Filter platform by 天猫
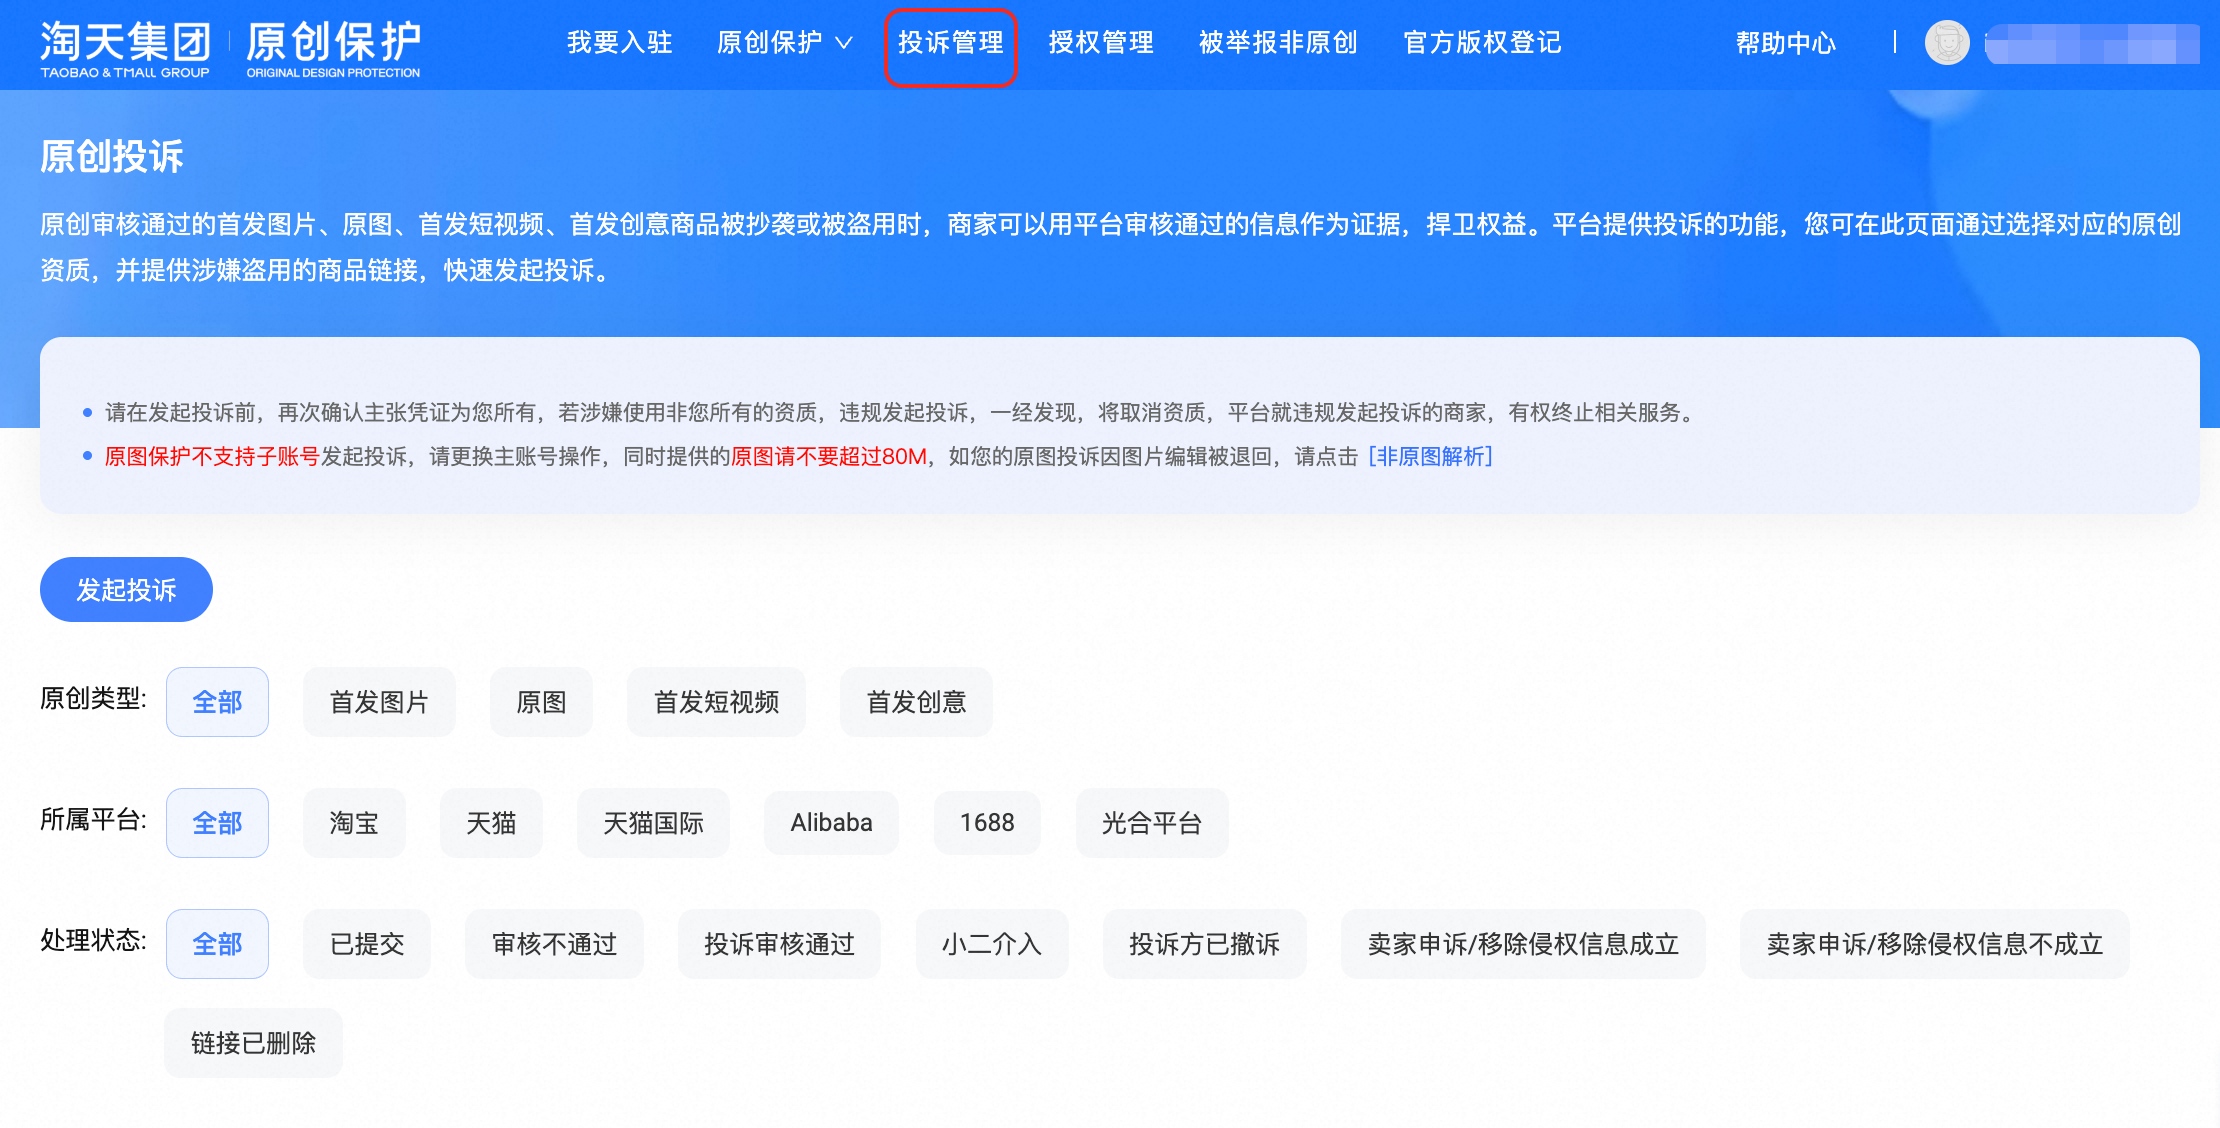Image resolution: width=2220 pixels, height=1128 pixels. (x=491, y=823)
